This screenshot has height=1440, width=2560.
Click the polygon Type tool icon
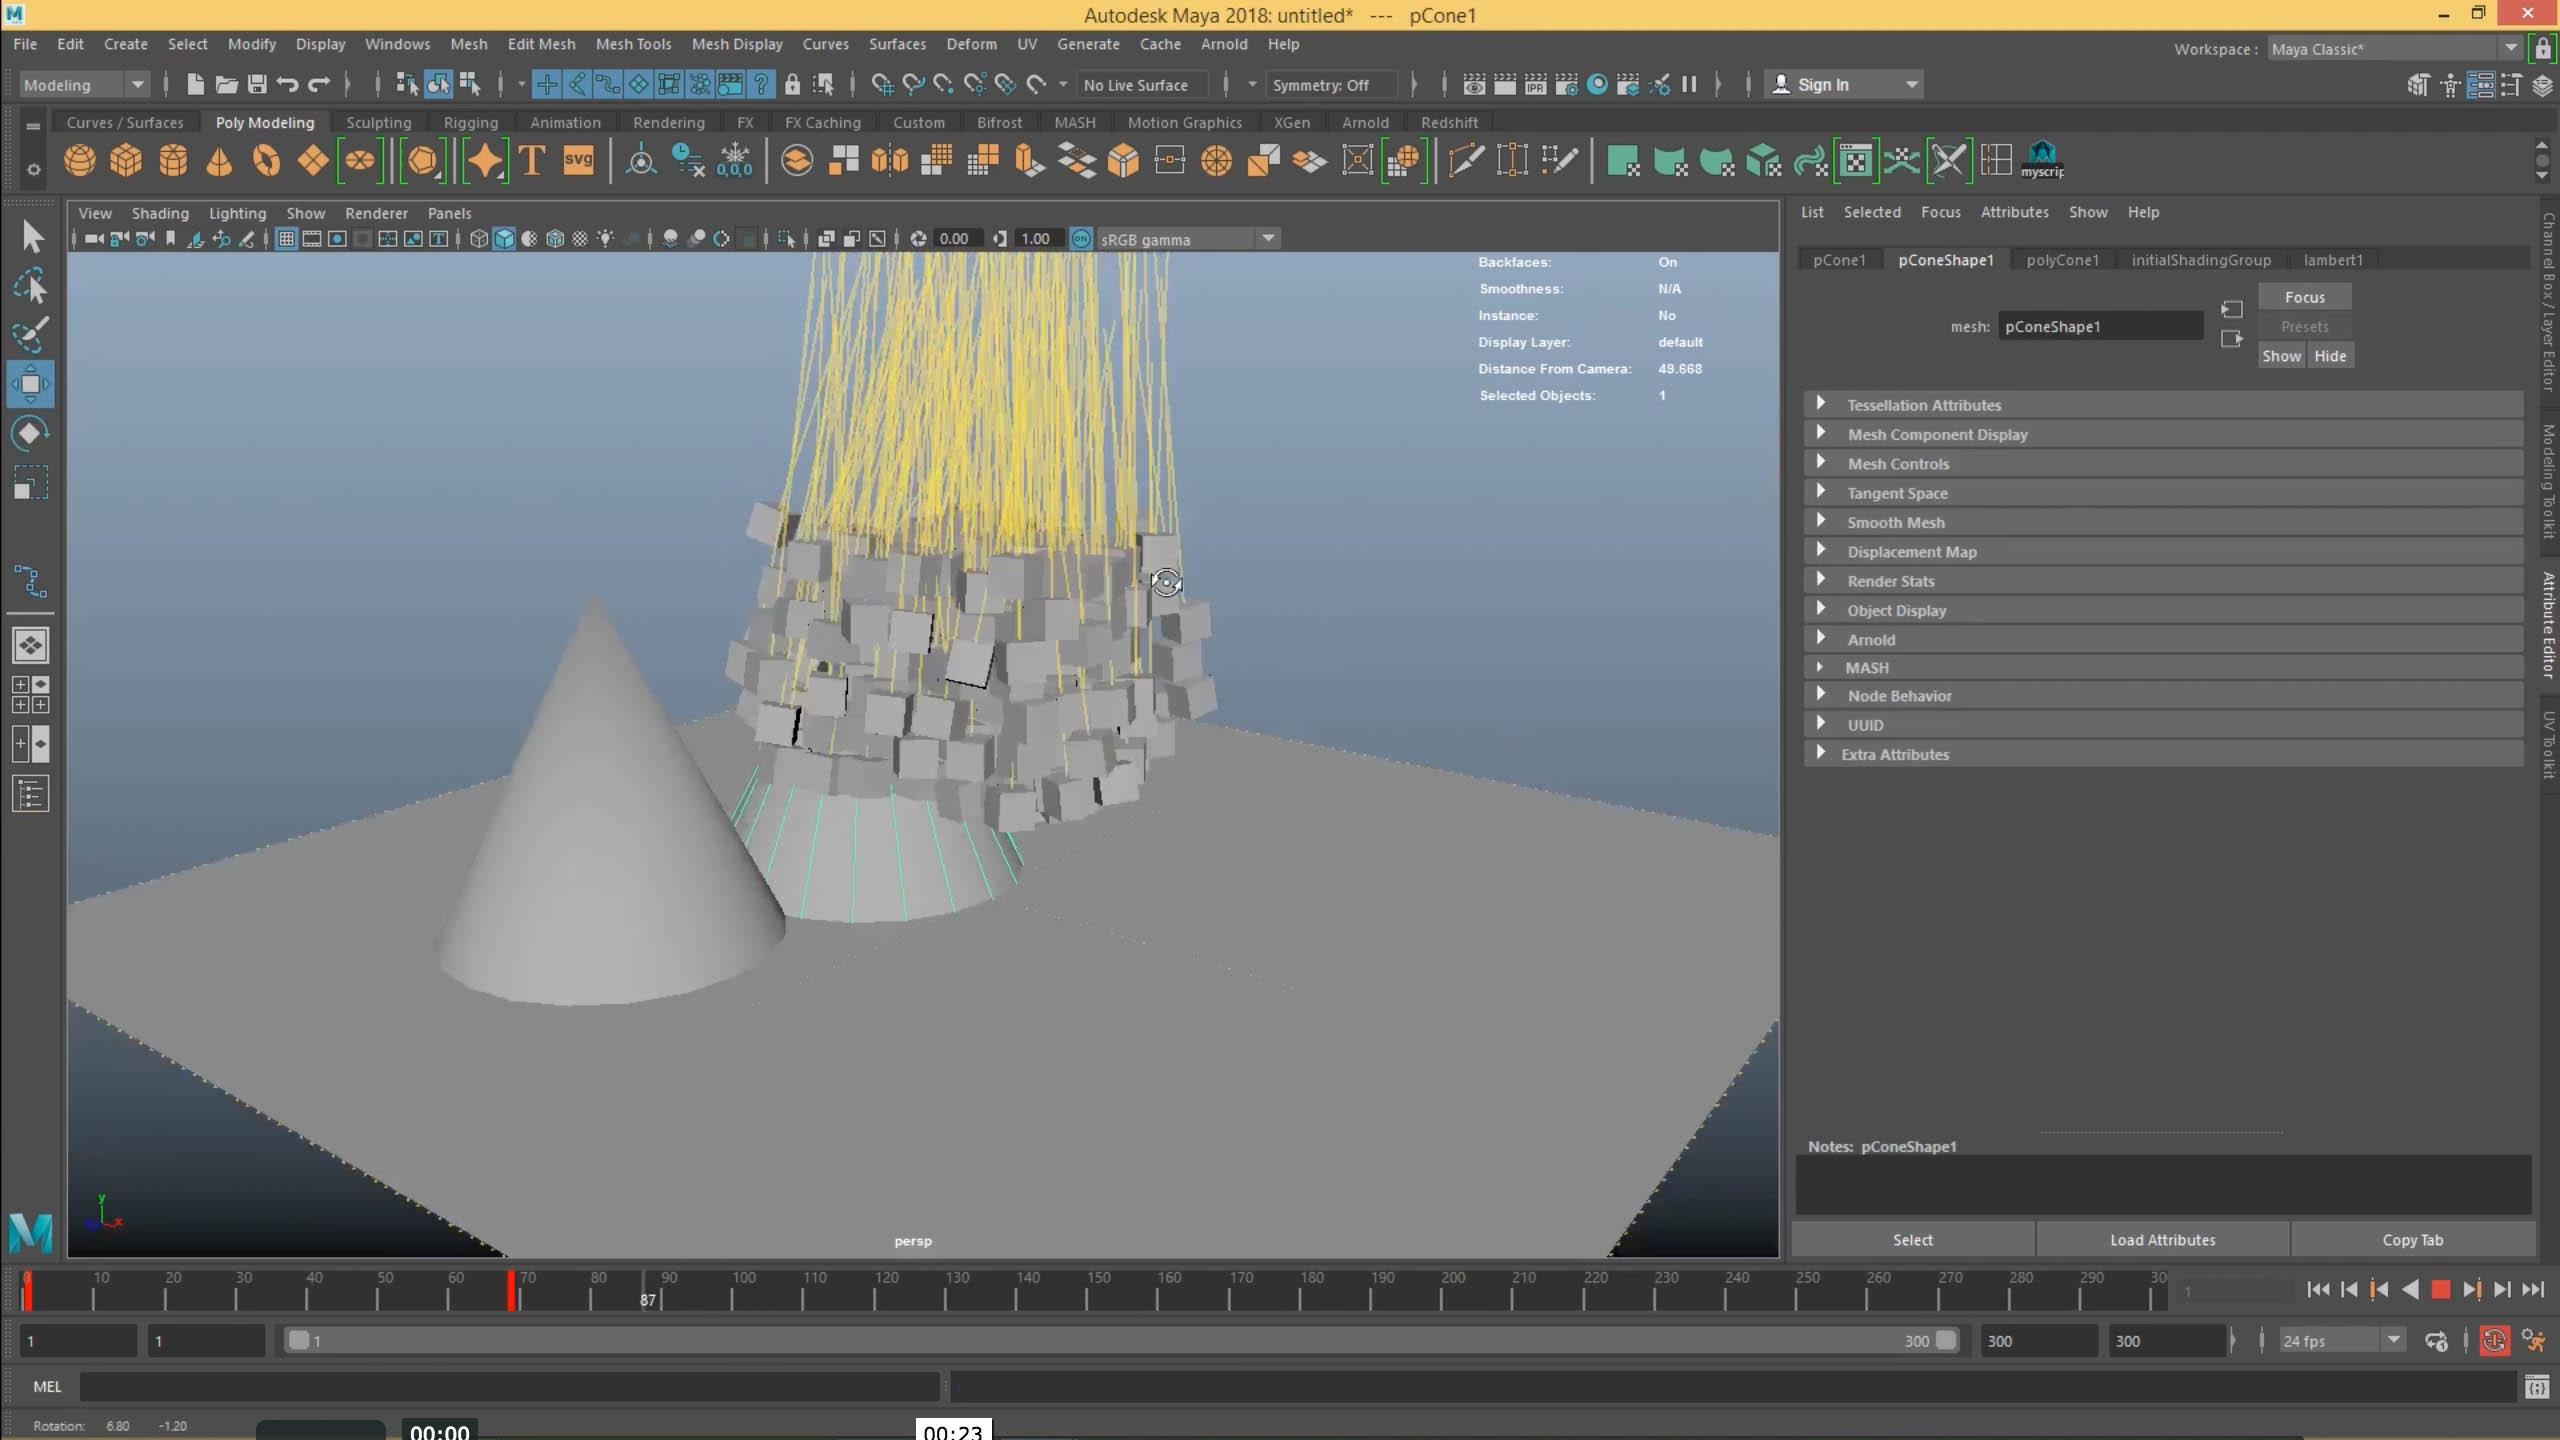(532, 161)
